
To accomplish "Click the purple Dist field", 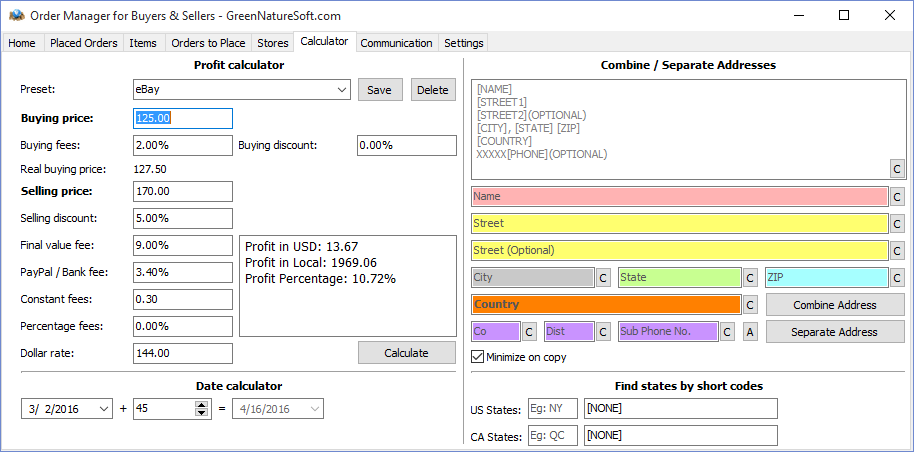I will click(569, 331).
